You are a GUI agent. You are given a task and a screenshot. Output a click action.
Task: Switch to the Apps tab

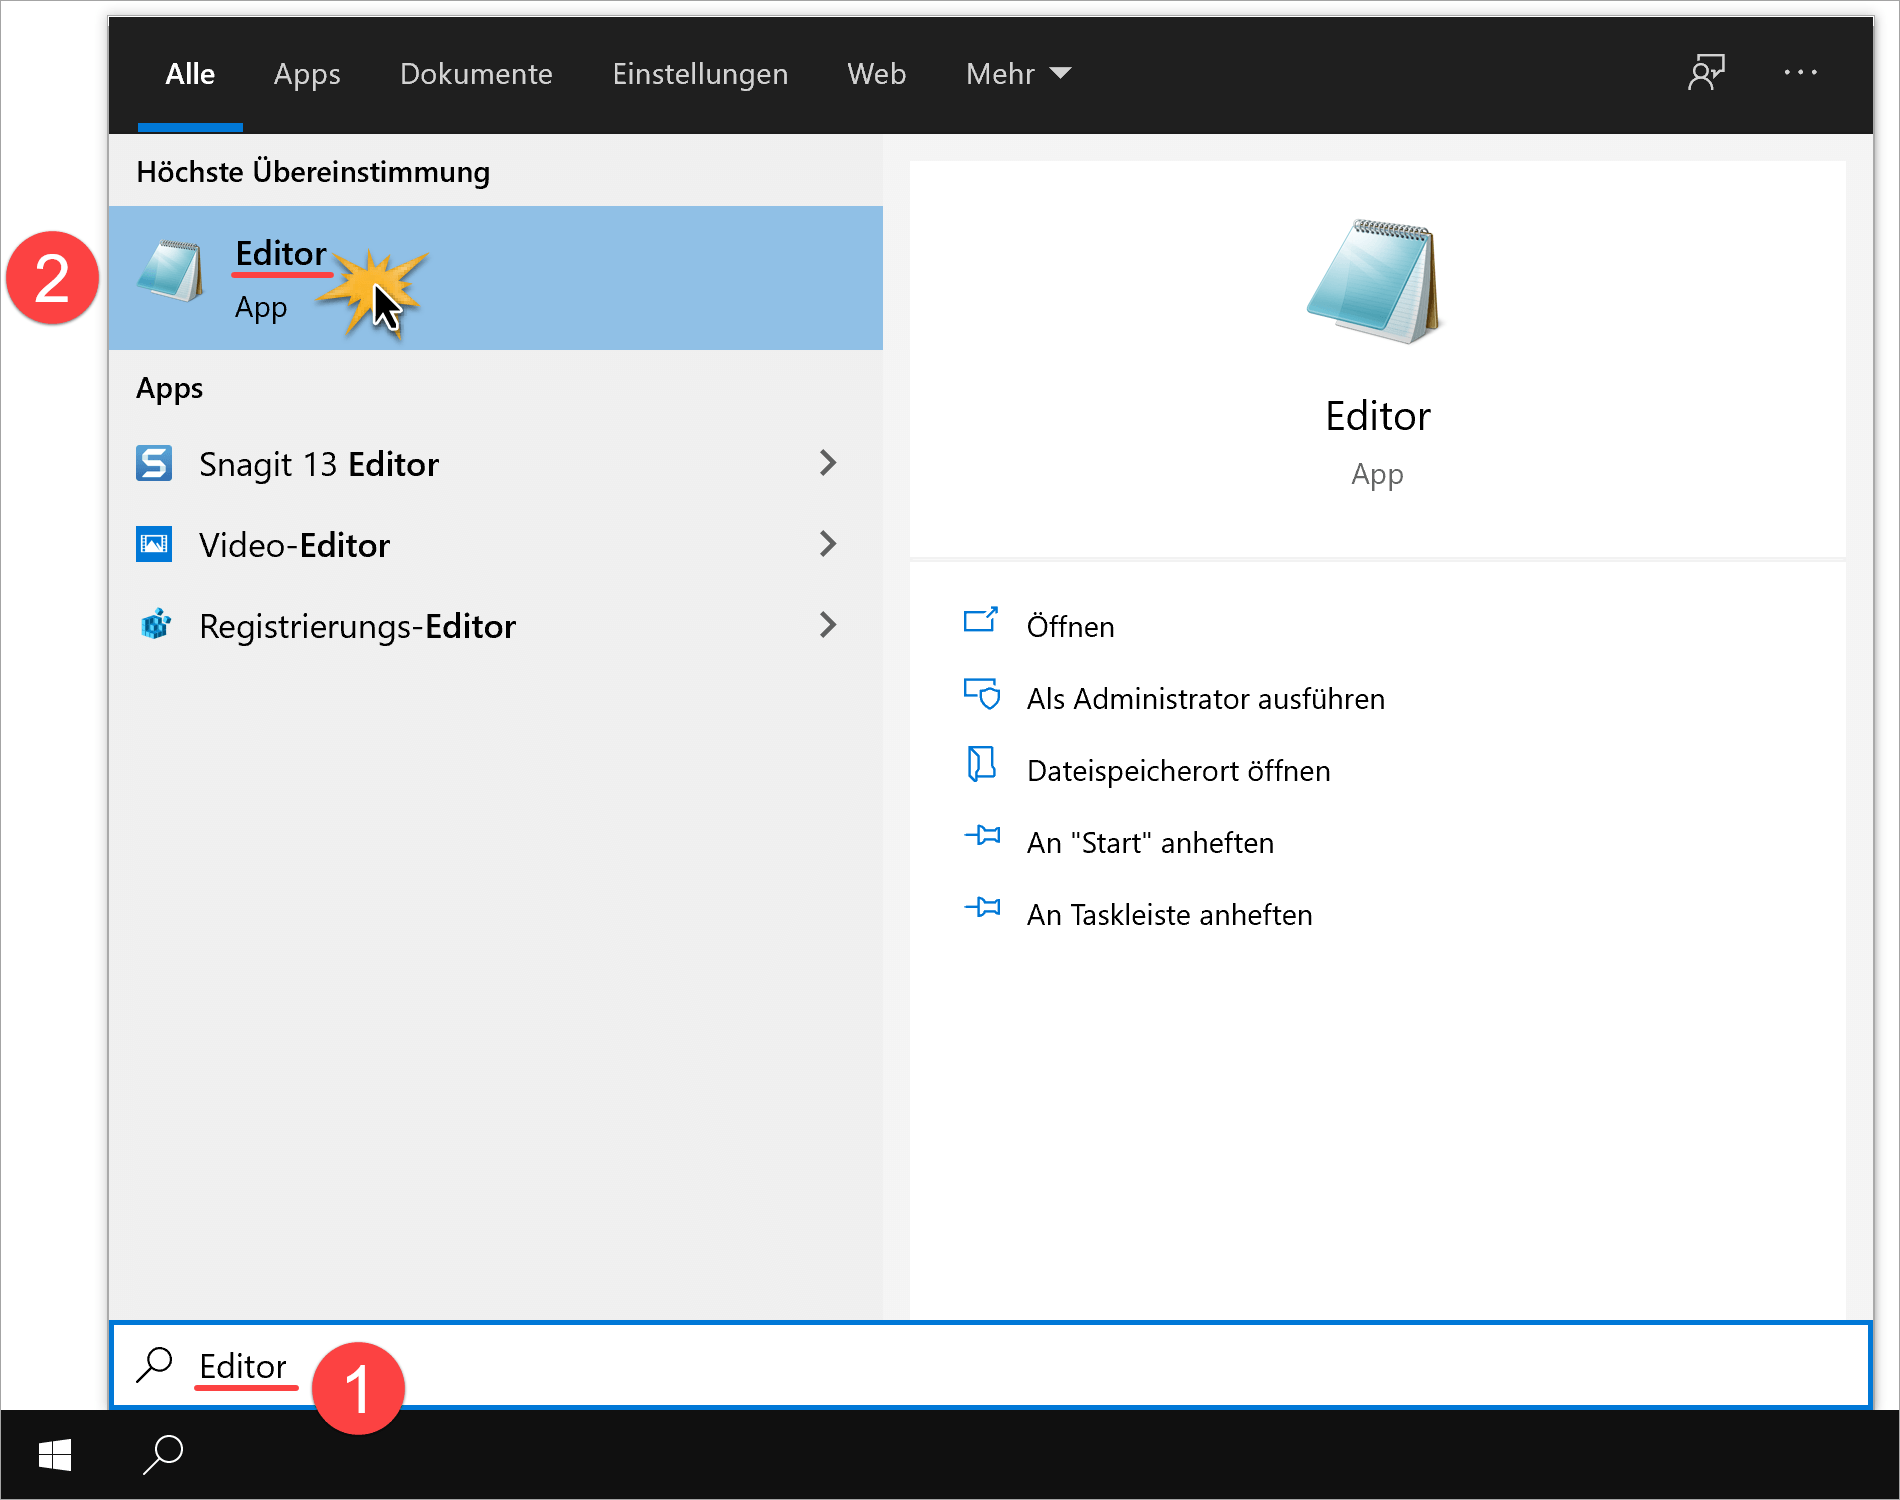point(307,74)
